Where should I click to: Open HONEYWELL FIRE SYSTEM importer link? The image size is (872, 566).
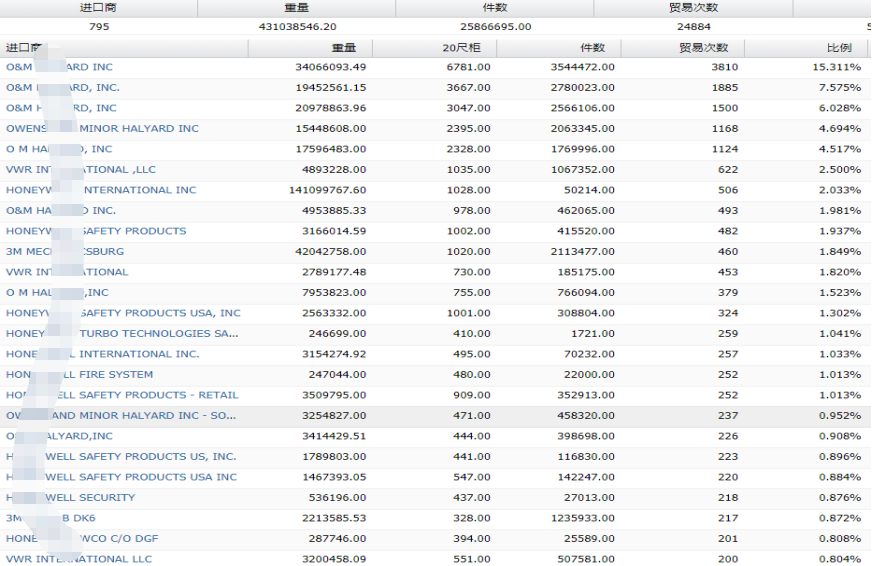click(80, 375)
